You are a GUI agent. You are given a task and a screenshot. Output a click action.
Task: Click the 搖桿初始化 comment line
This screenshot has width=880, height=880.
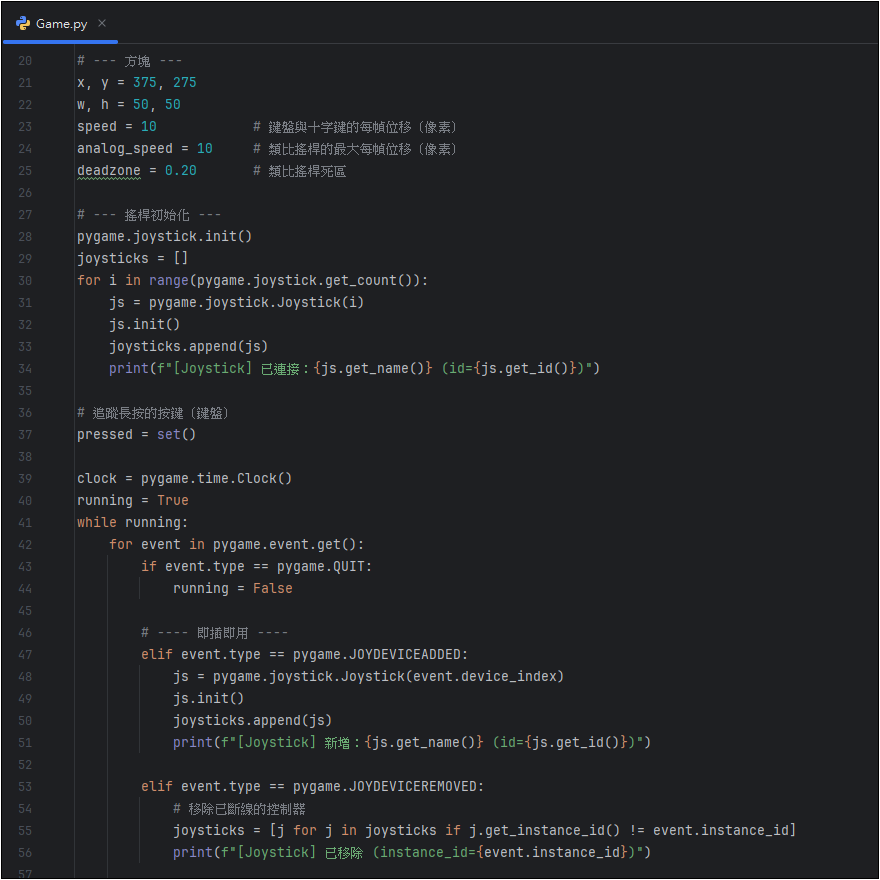[149, 214]
